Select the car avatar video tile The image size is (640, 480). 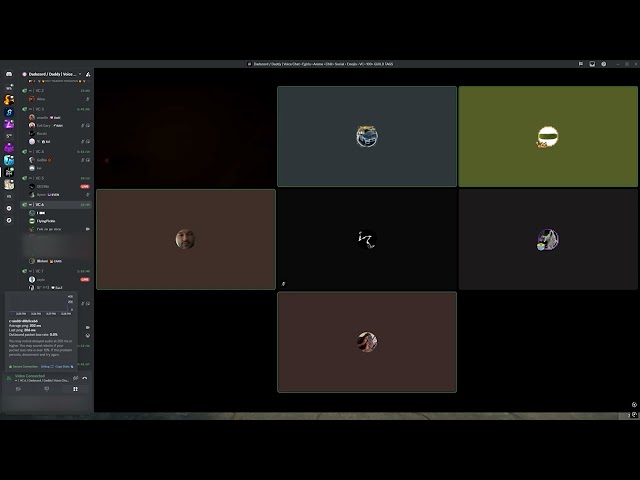tap(367, 136)
